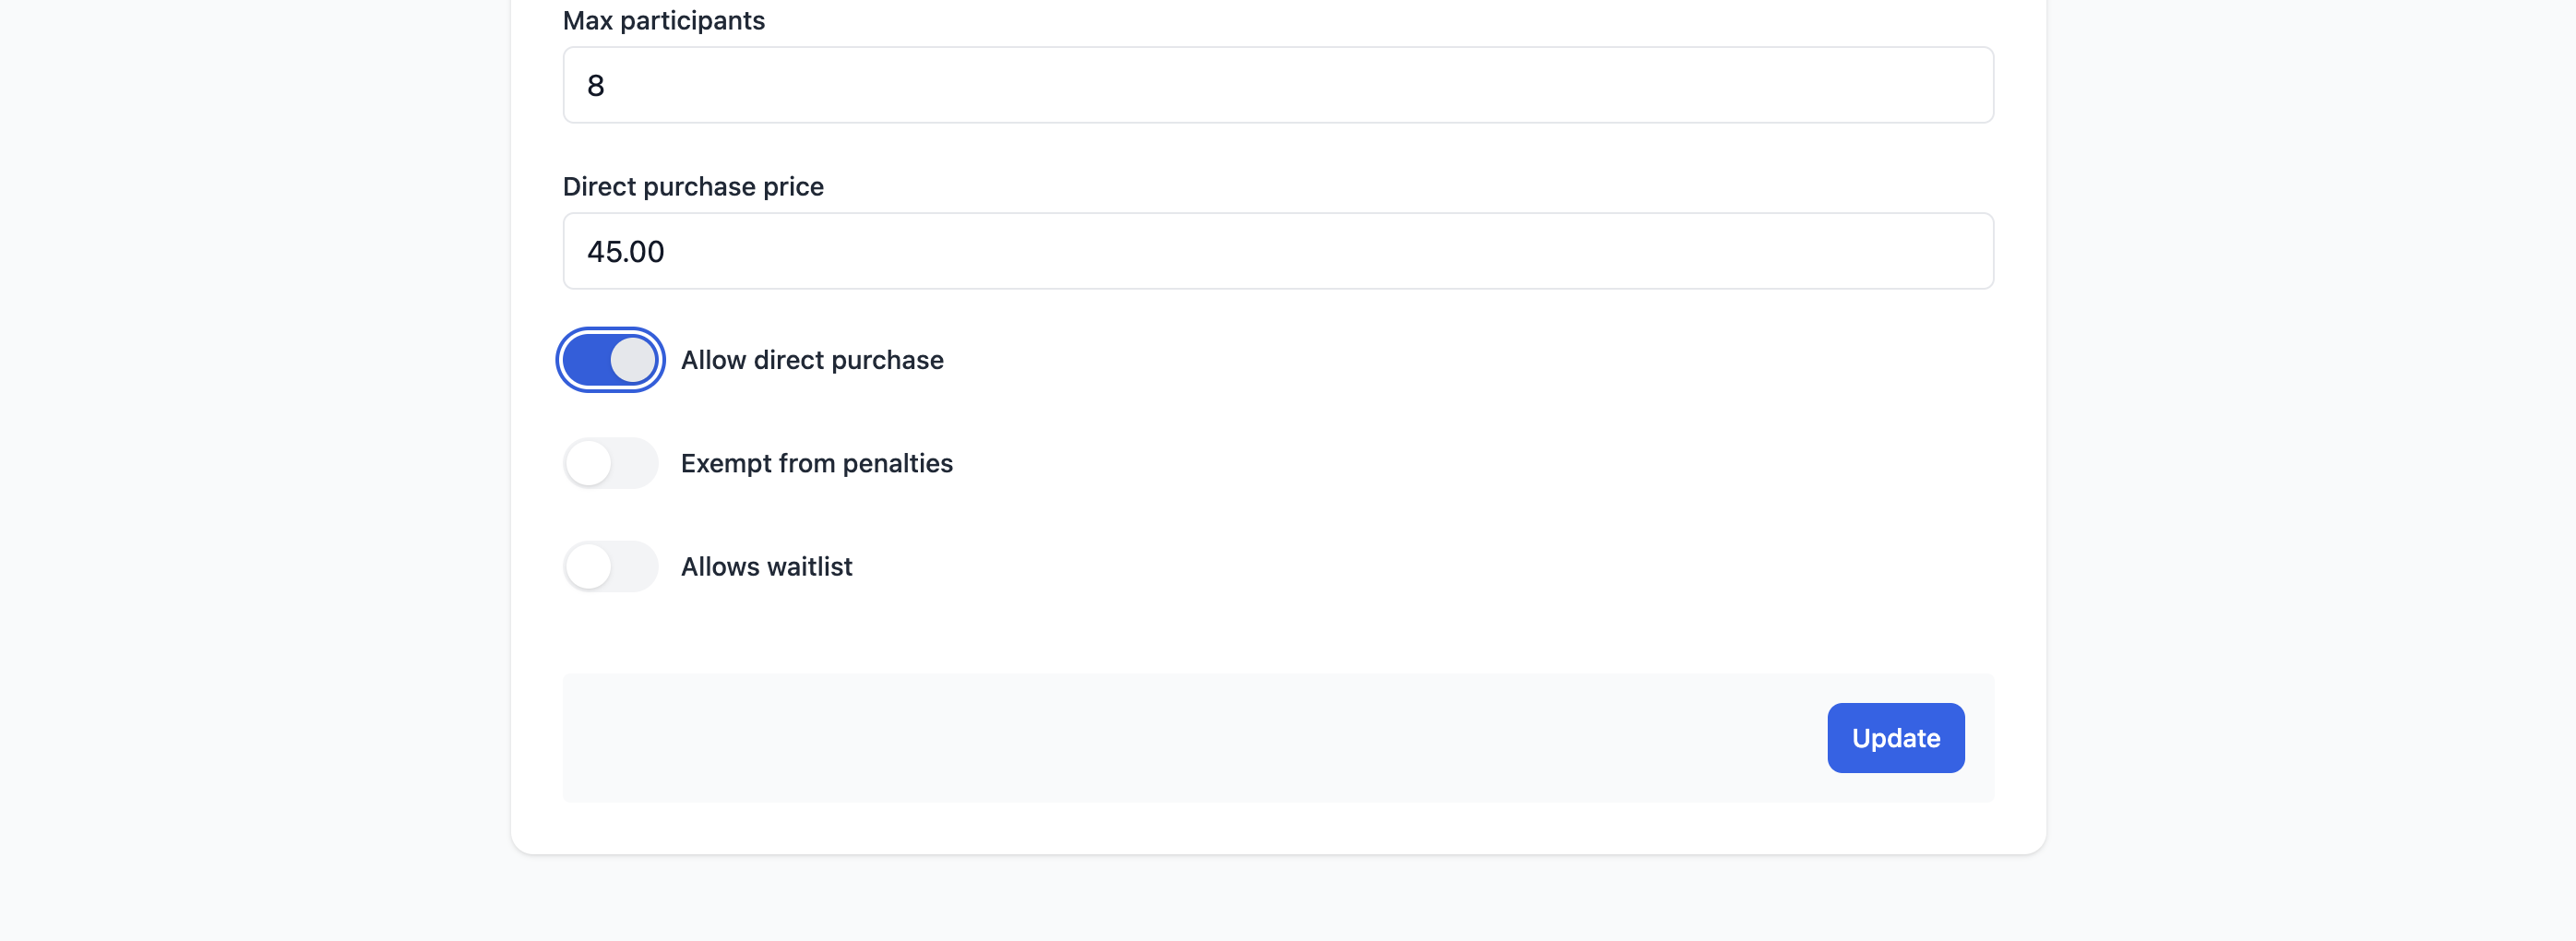Focus the Direct purchase price field
Image resolution: width=2576 pixels, height=941 pixels.
coord(1277,251)
